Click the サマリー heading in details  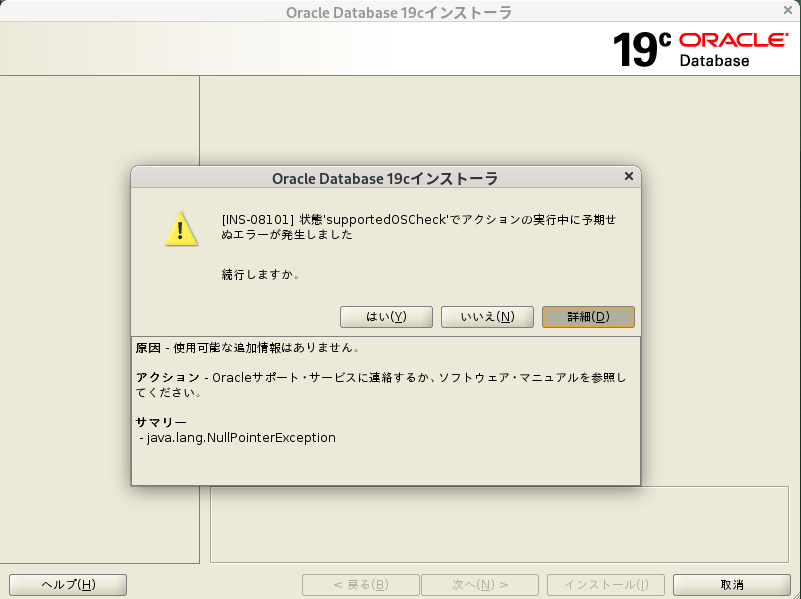[161, 422]
